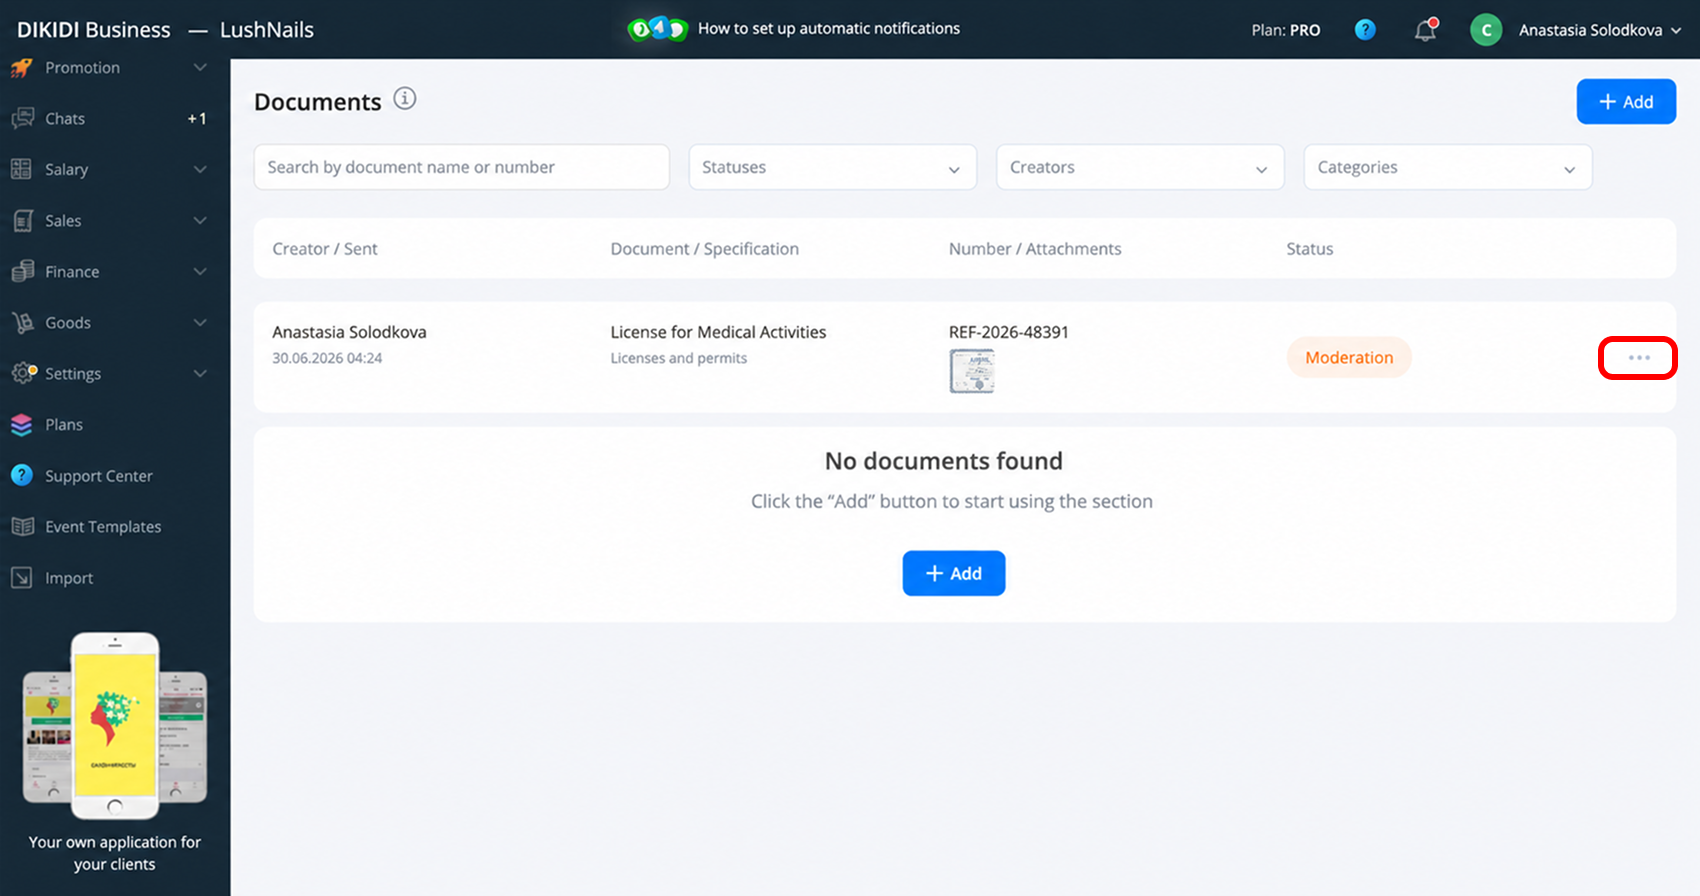
Task: Click the Plans layers icon
Action: click(22, 425)
